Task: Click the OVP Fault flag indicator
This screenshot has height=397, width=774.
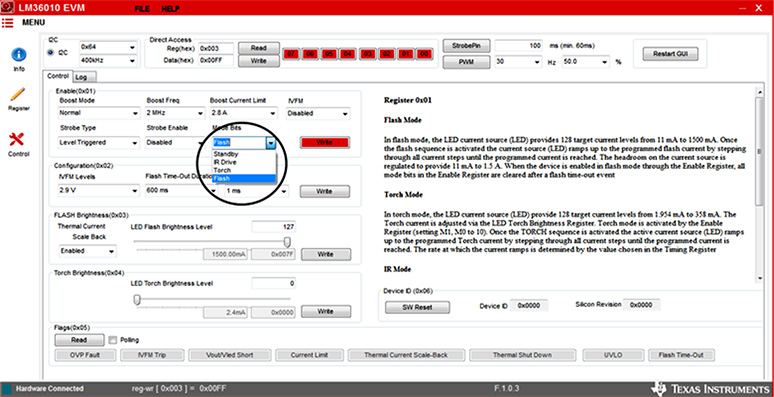Action: pyautogui.click(x=85, y=355)
